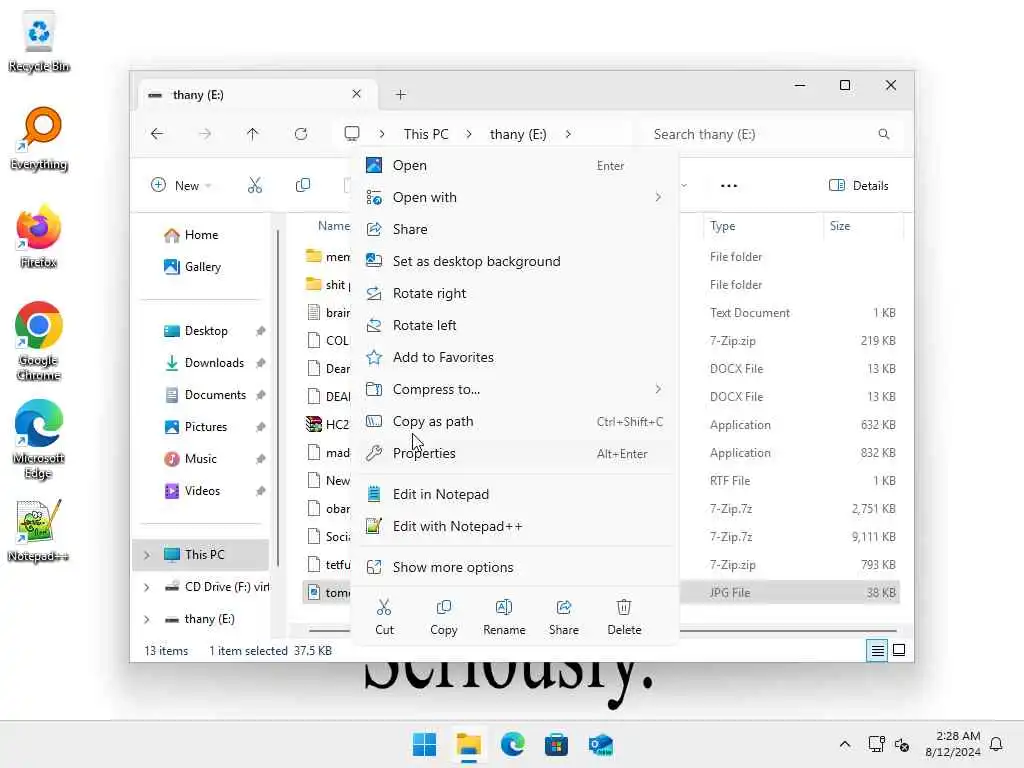1024x768 pixels.
Task: Open Microsoft Store from taskbar
Action: tap(556, 744)
